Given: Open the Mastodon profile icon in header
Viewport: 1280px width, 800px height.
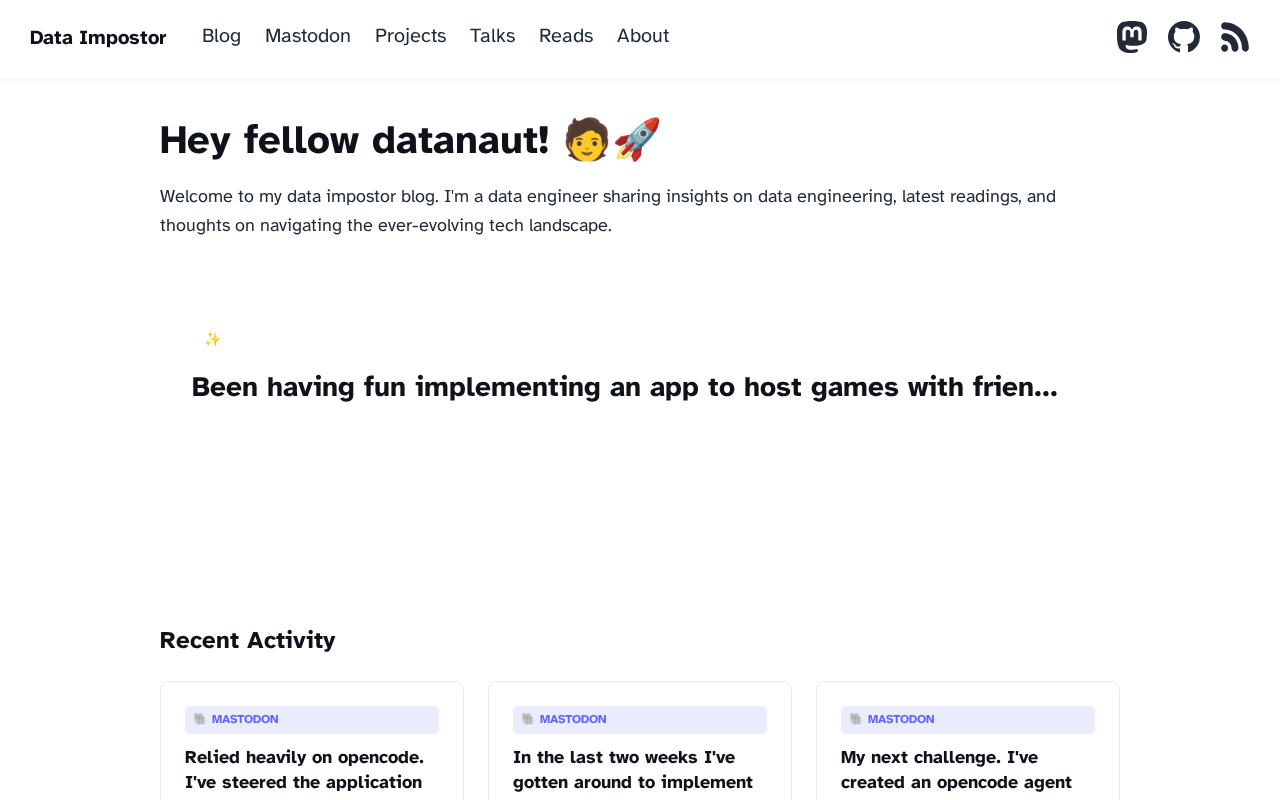Looking at the screenshot, I should click(x=1132, y=37).
